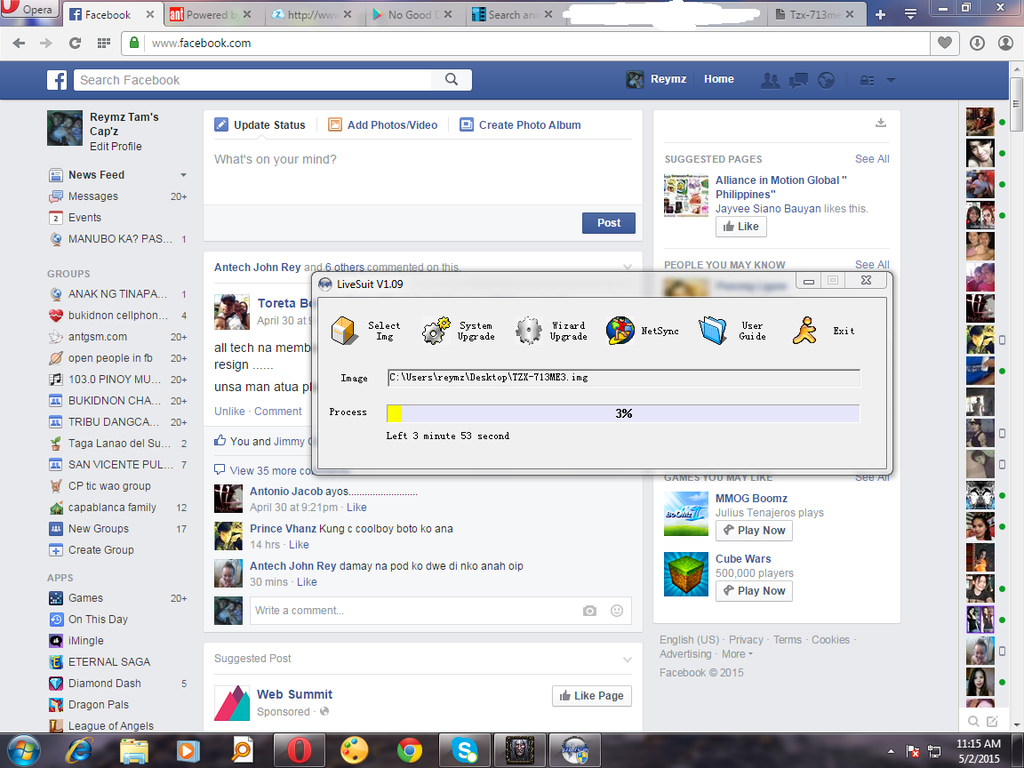1024x768 pixels.
Task: Click the LiveSuit Image path field
Action: [x=624, y=377]
